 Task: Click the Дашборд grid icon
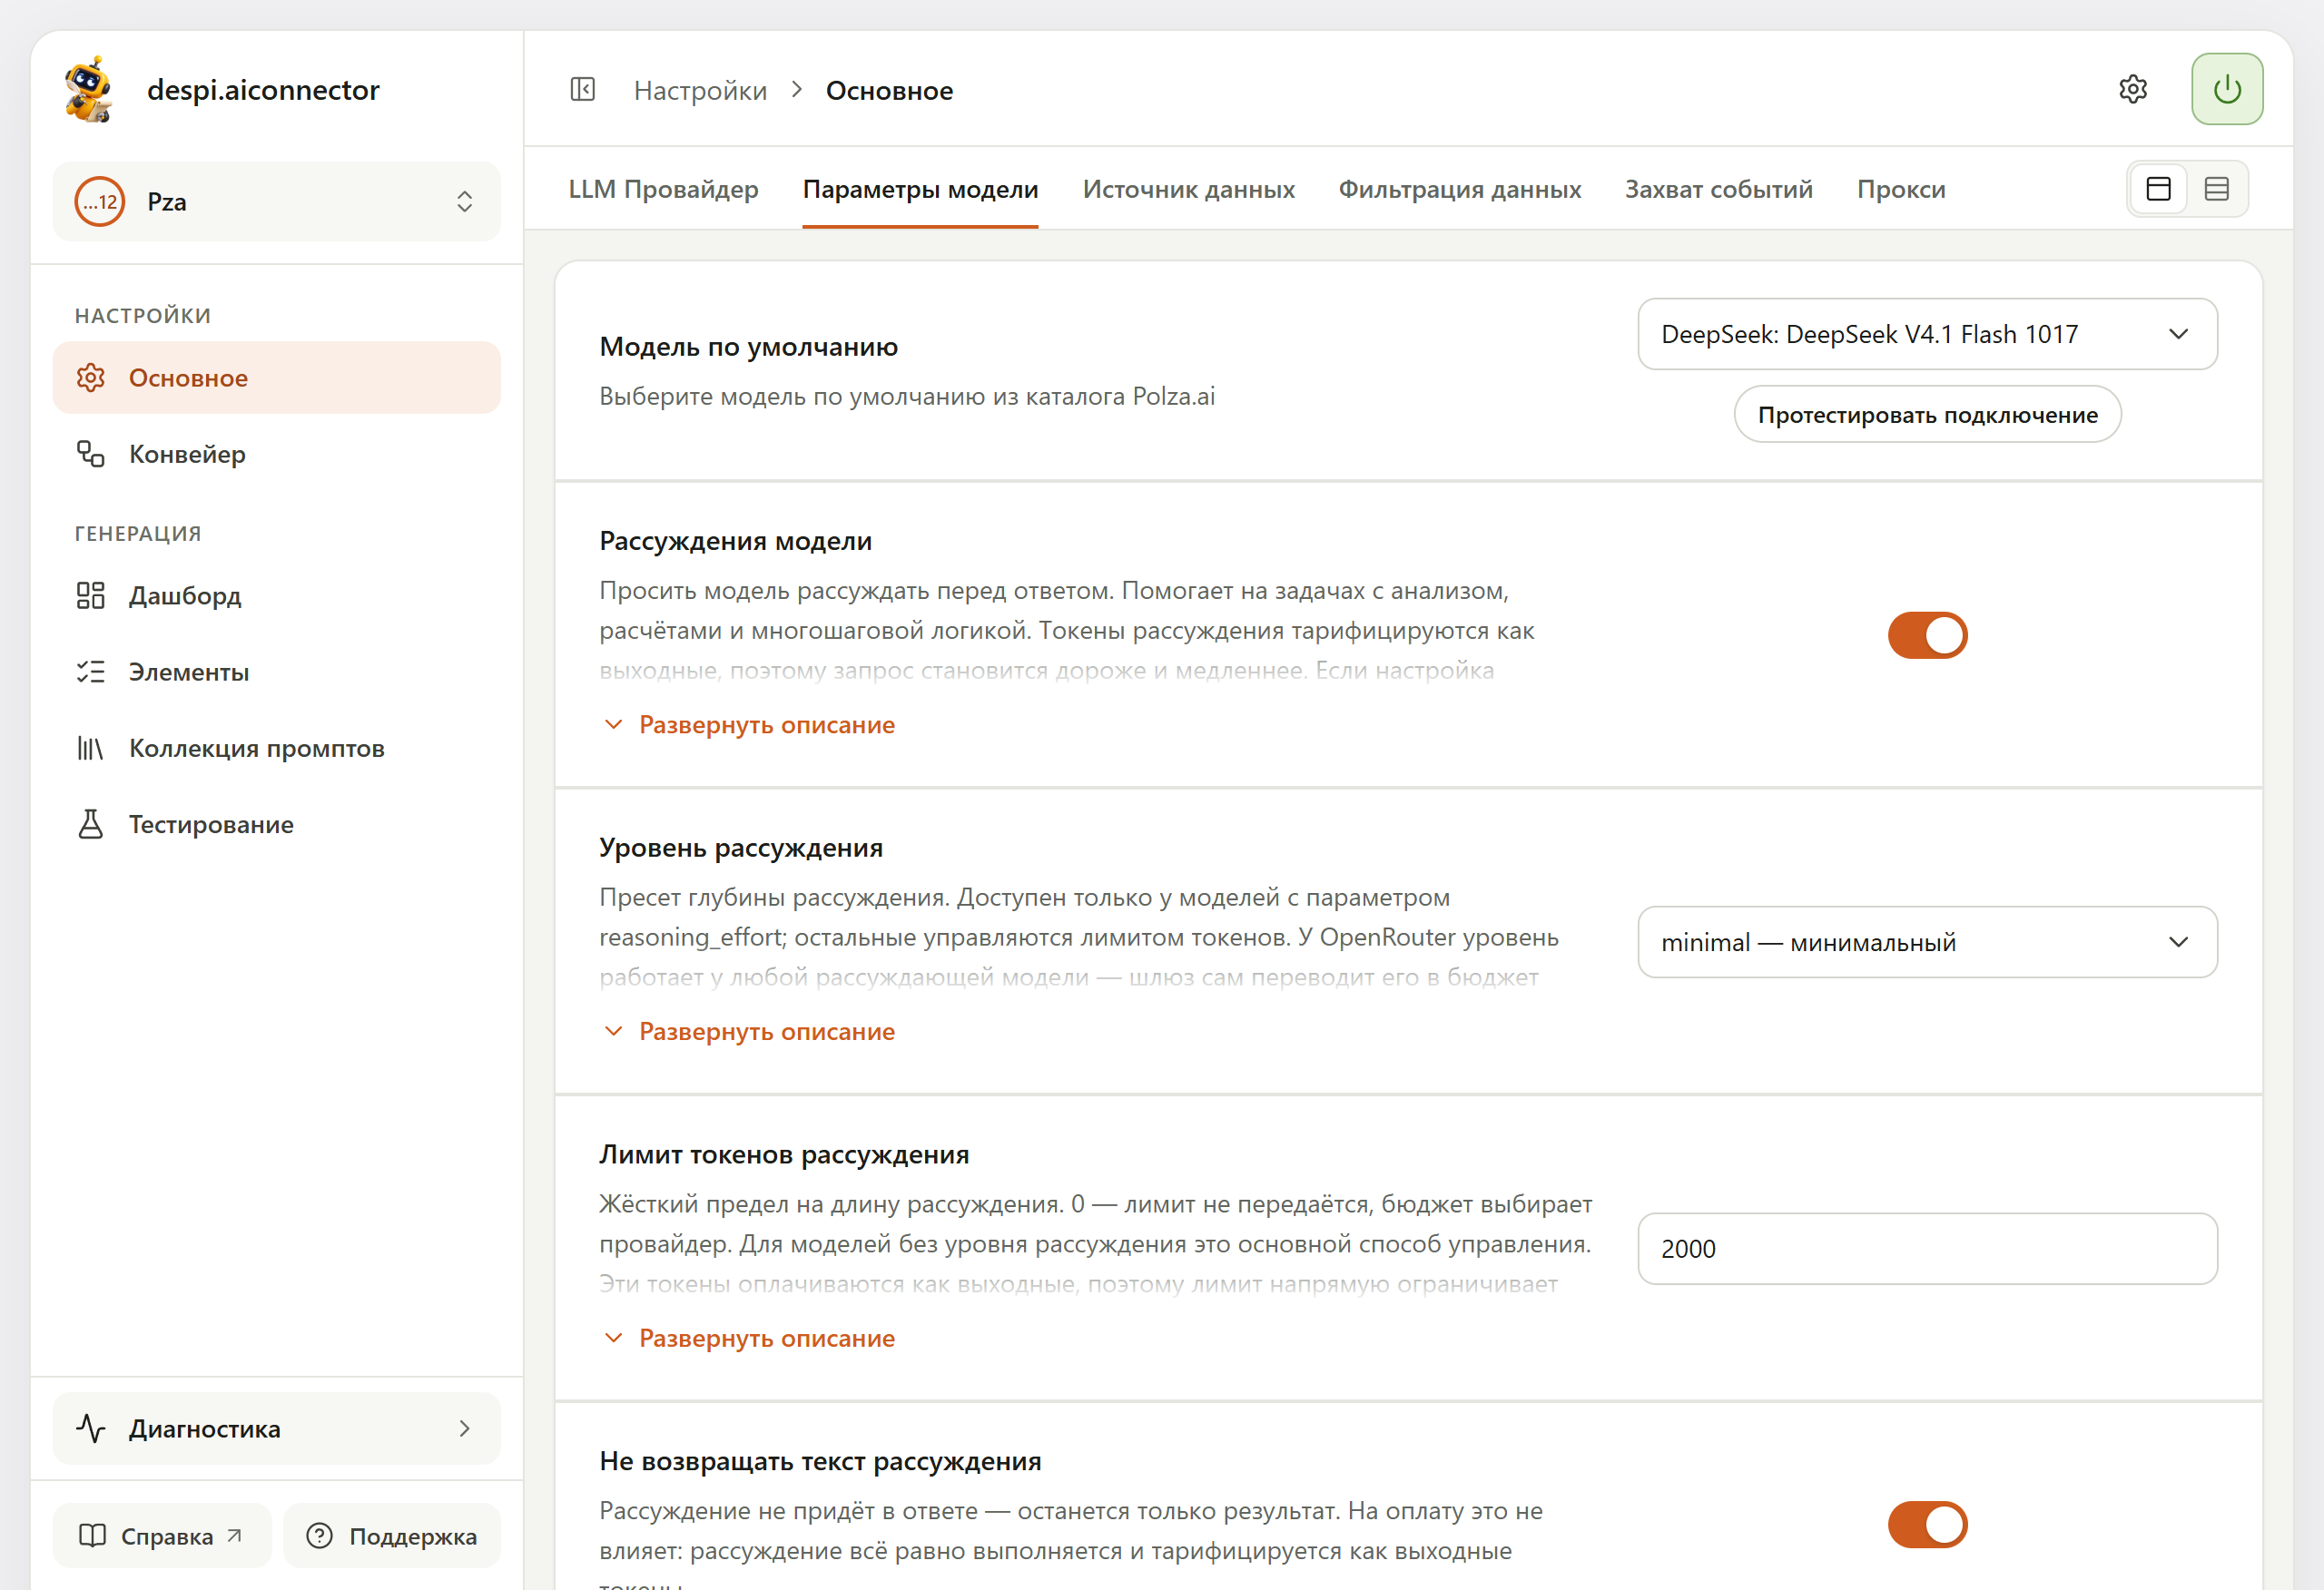[x=91, y=596]
